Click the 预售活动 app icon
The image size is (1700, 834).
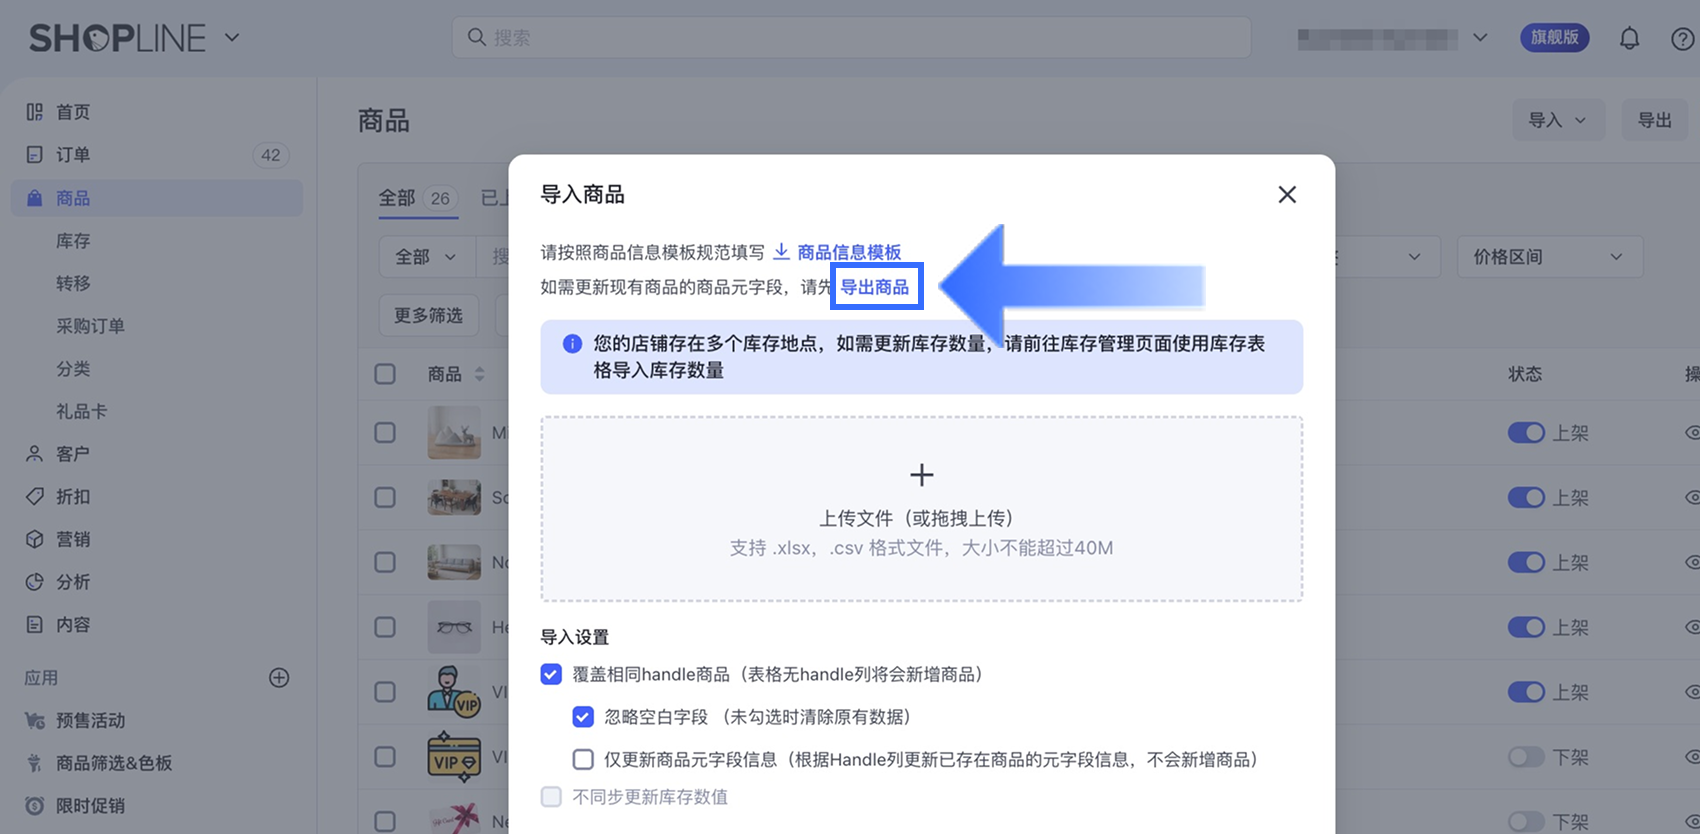pyautogui.click(x=35, y=721)
